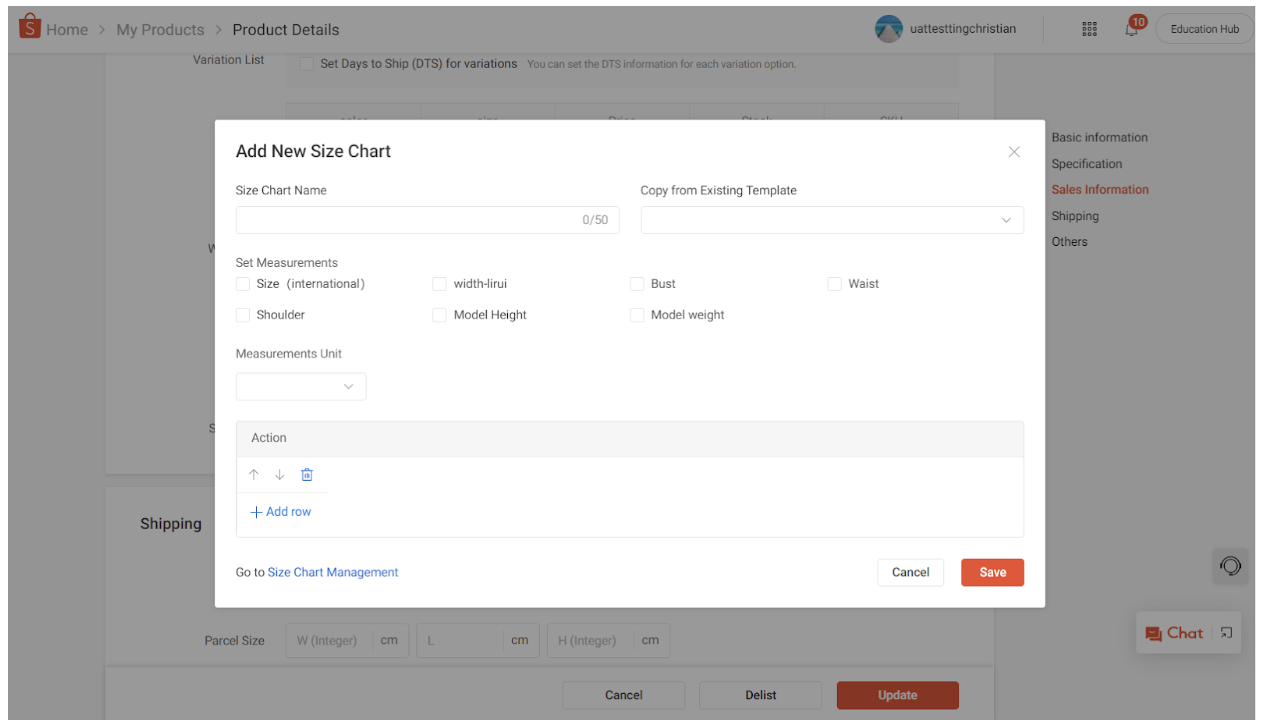
Task: Delete the row using the trash icon
Action: click(307, 474)
